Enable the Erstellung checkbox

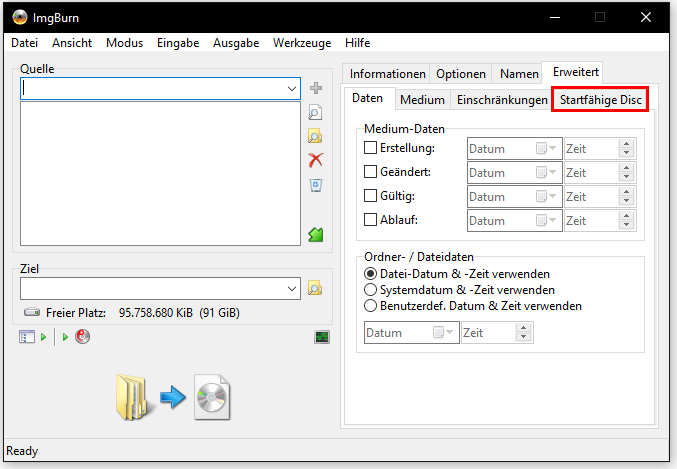coord(370,148)
